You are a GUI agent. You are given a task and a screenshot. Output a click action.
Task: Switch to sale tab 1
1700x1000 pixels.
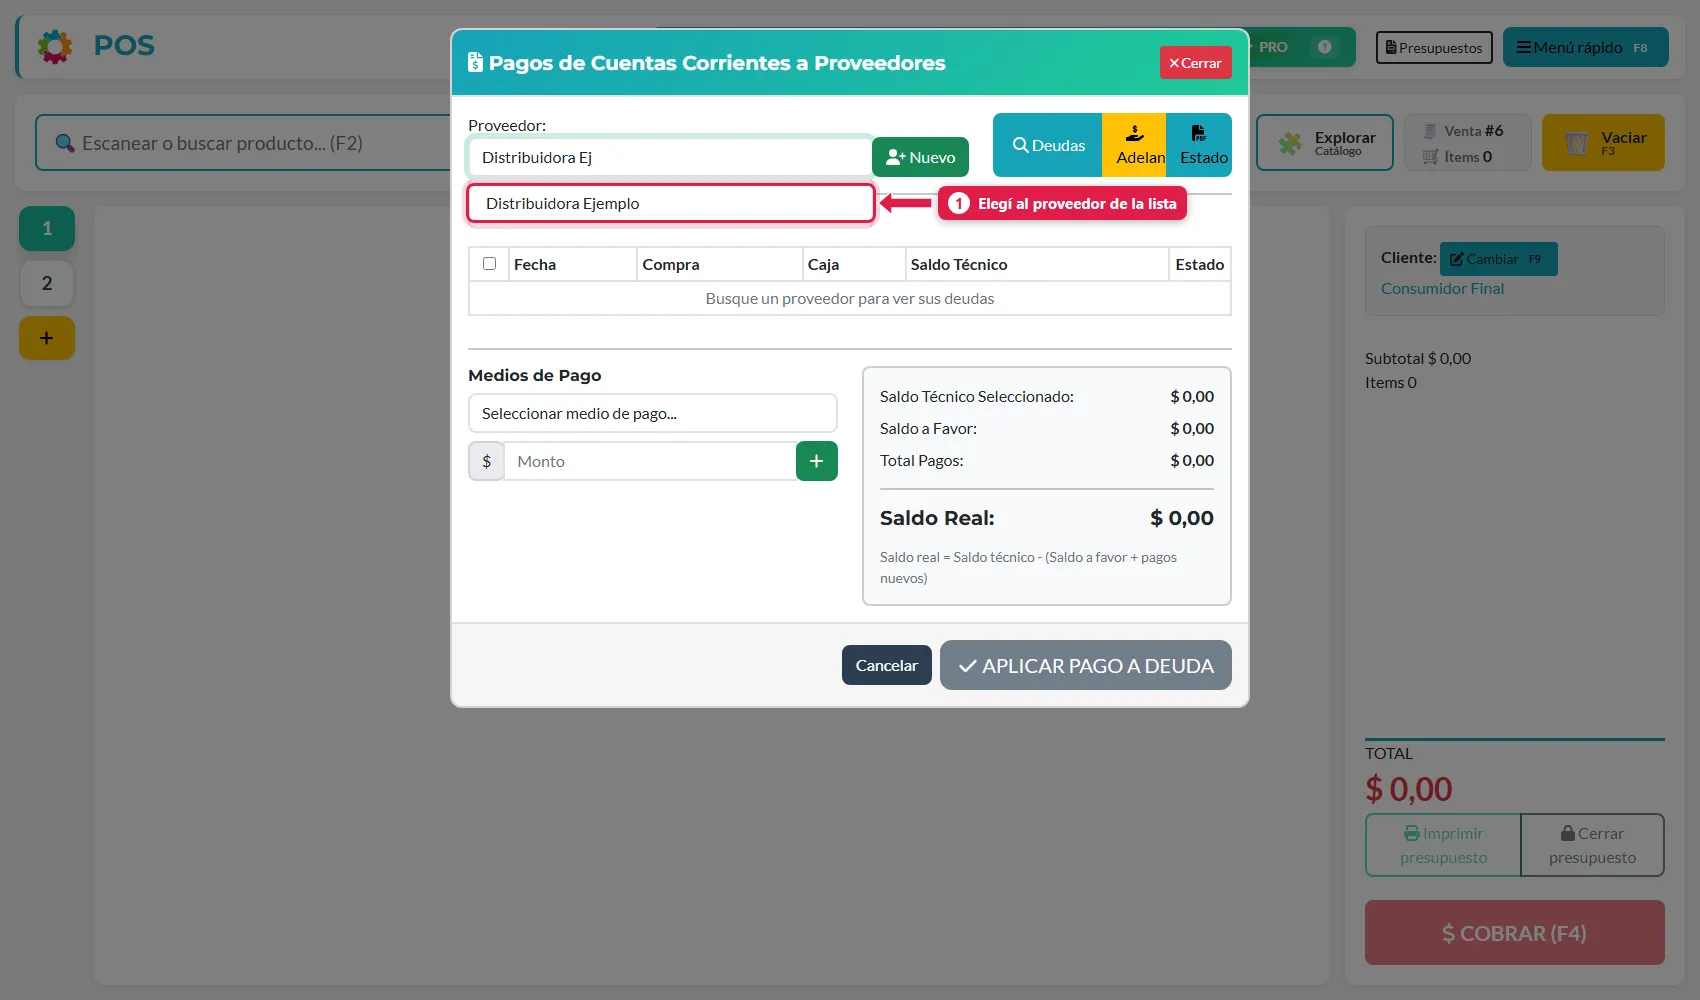47,228
